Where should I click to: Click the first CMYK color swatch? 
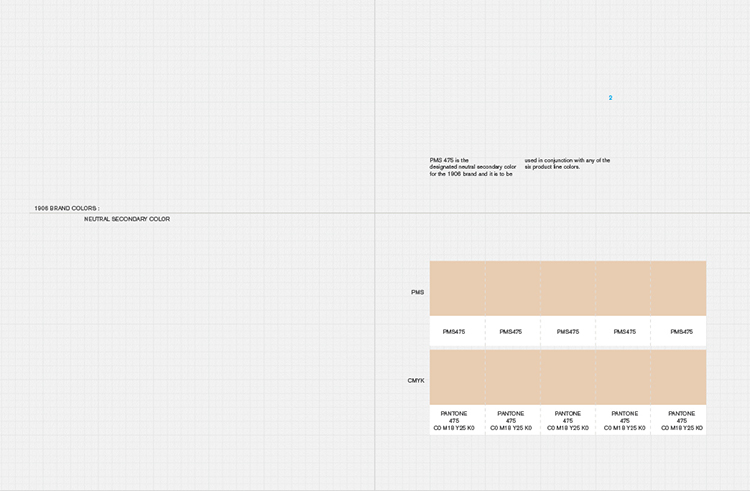coord(457,377)
